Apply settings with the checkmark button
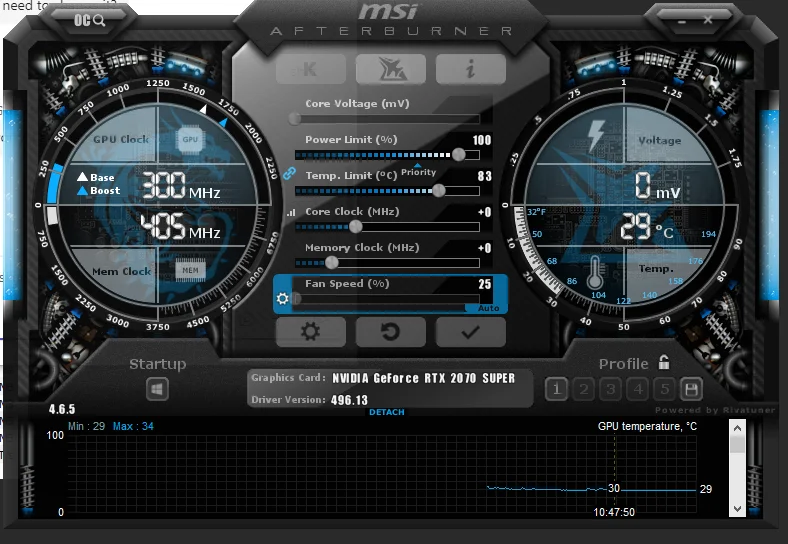Viewport: 788px width, 544px height. (x=470, y=332)
